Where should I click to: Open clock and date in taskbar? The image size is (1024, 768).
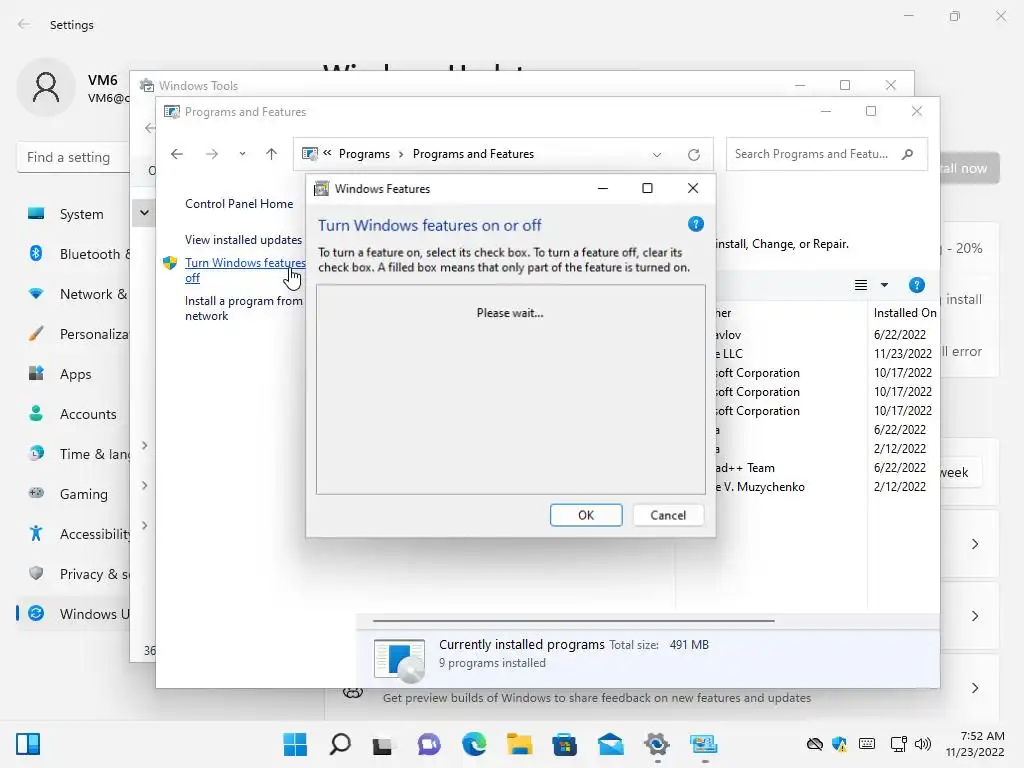pos(974,744)
